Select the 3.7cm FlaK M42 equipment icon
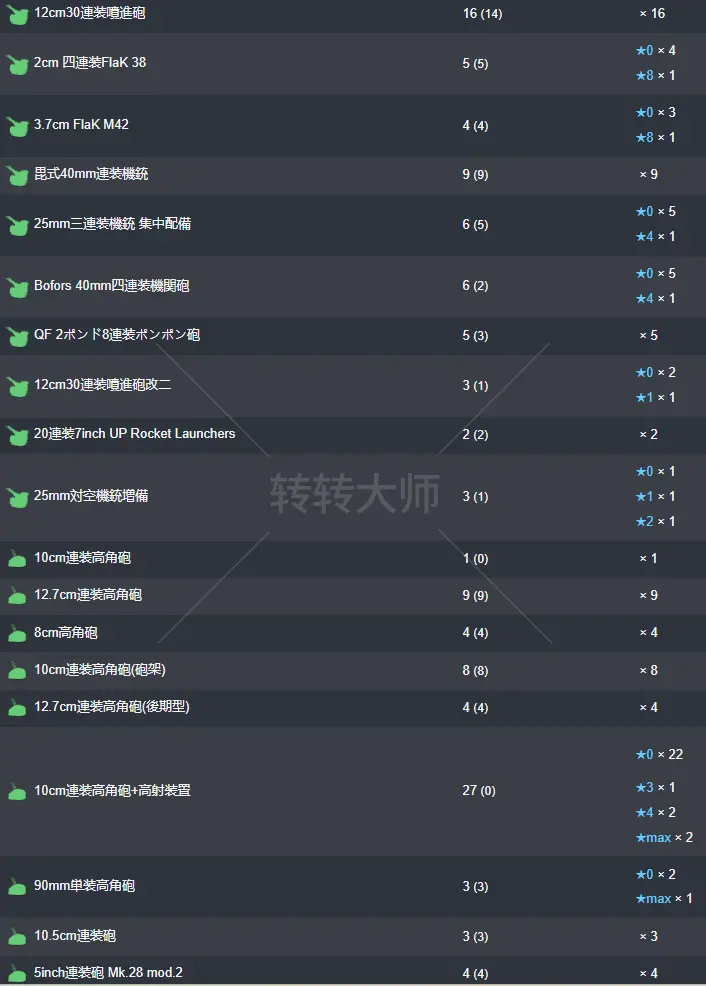This screenshot has width=706, height=986. point(17,126)
